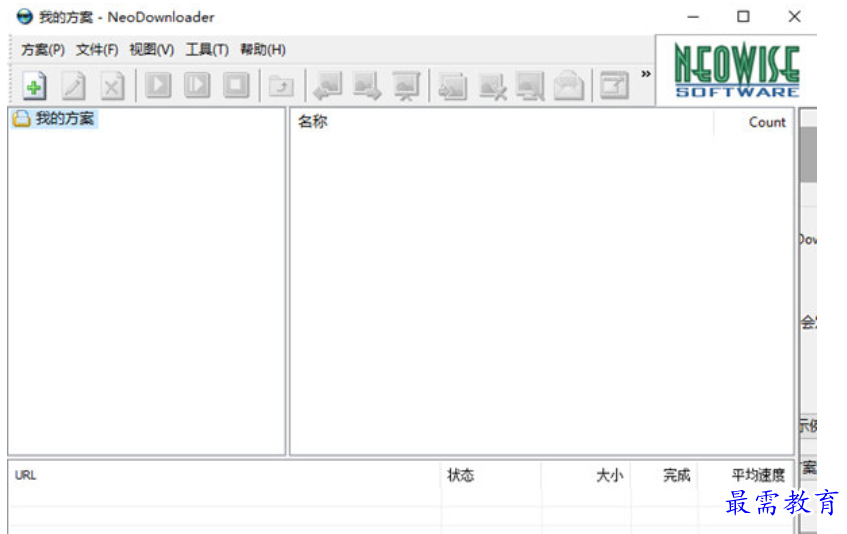Click the play-with-bar start icon

tap(197, 85)
